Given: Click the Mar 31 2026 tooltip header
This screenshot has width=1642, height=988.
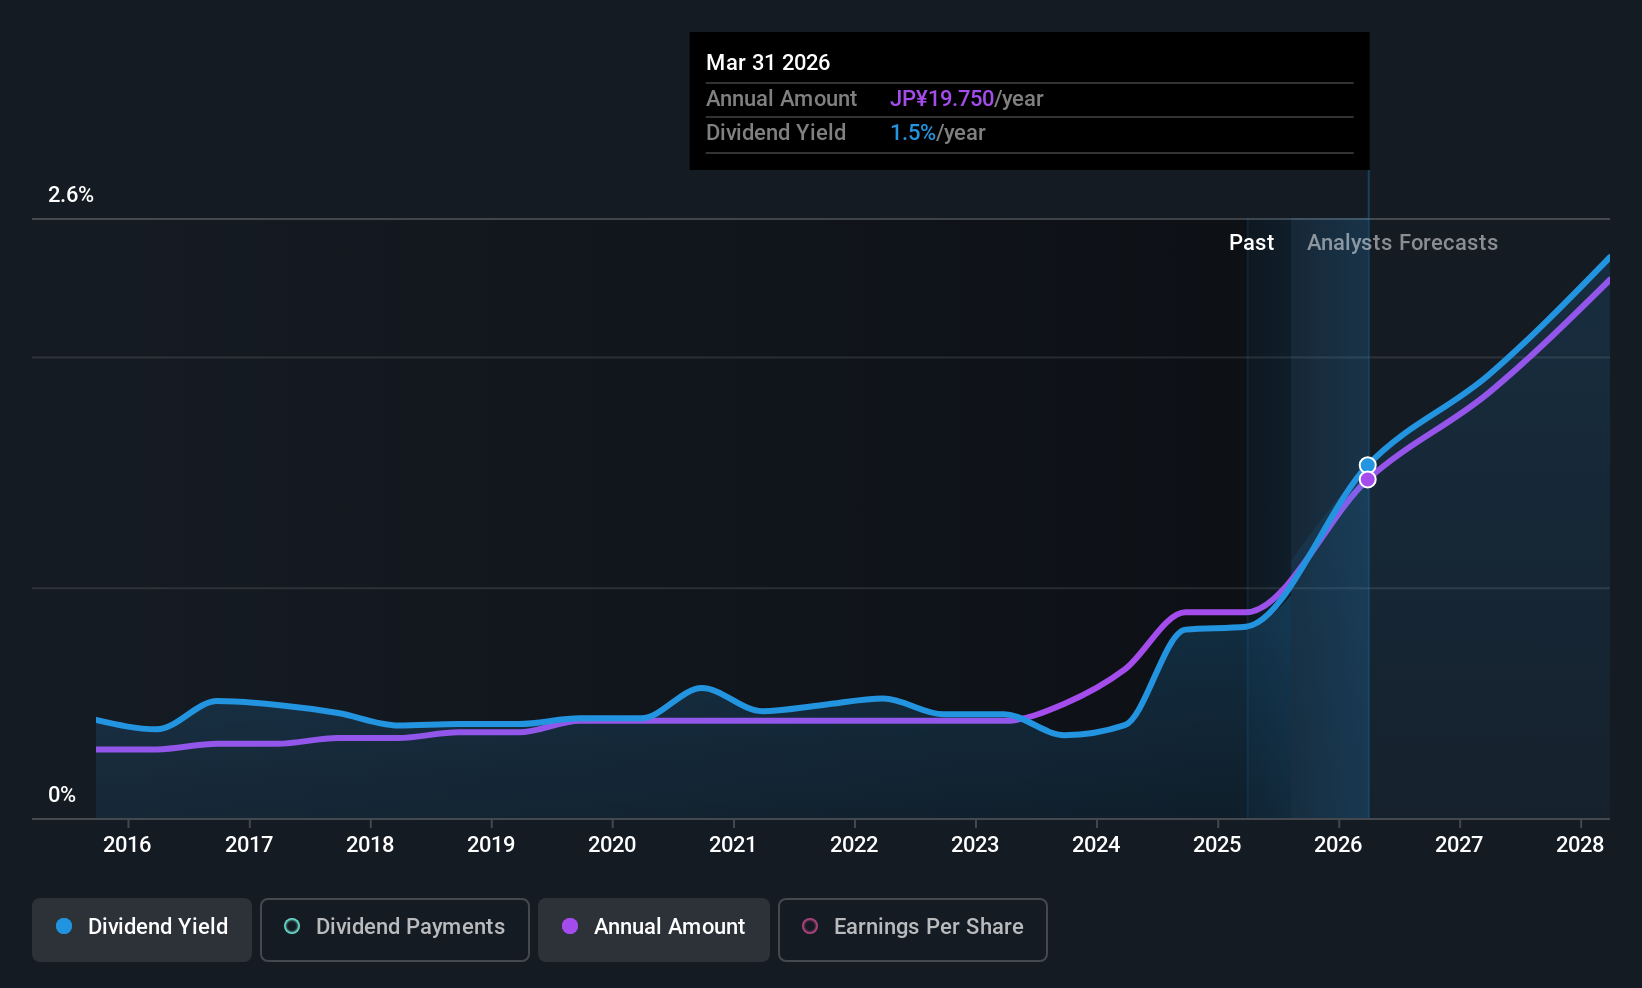Looking at the screenshot, I should click(x=768, y=62).
